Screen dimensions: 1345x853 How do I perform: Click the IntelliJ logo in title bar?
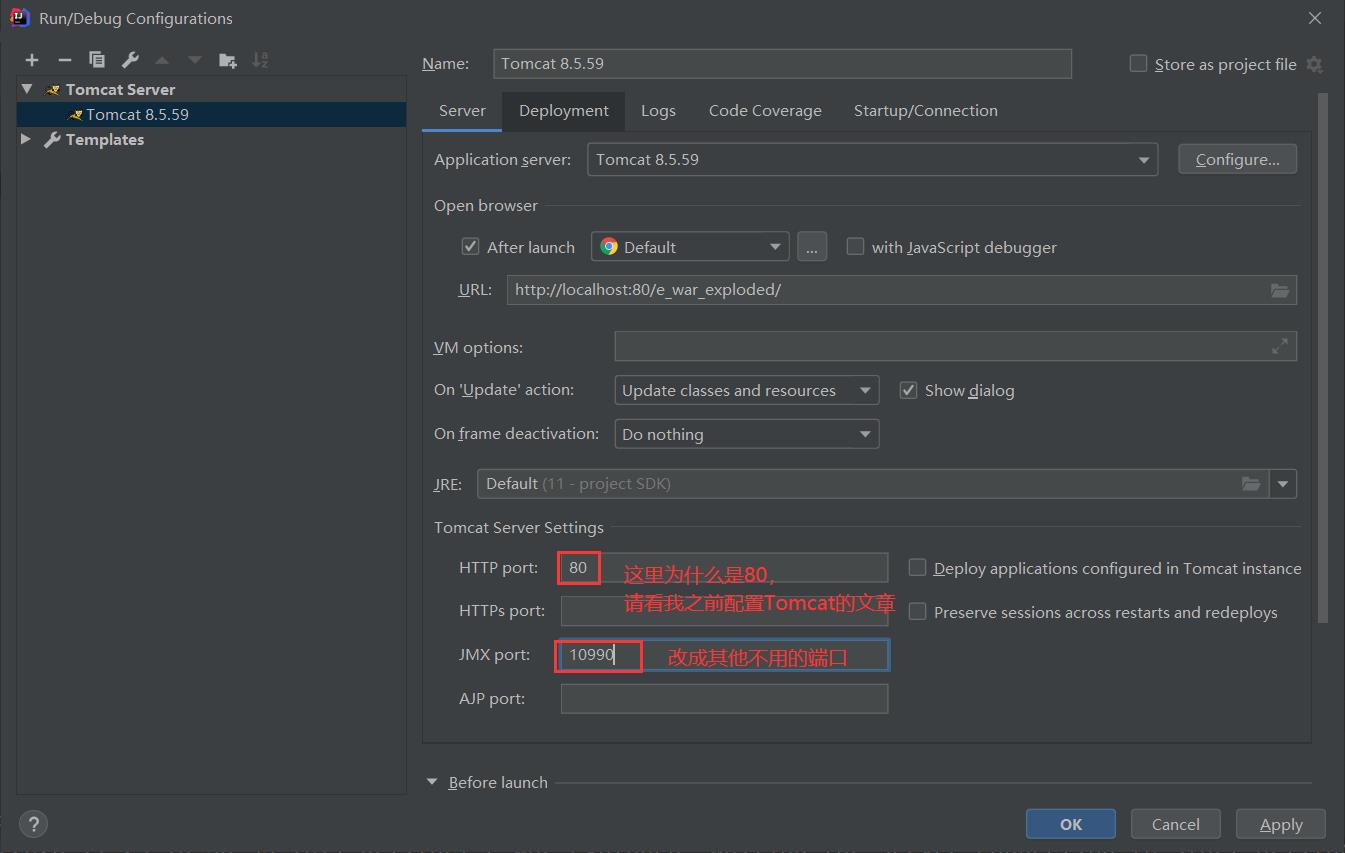pos(19,18)
